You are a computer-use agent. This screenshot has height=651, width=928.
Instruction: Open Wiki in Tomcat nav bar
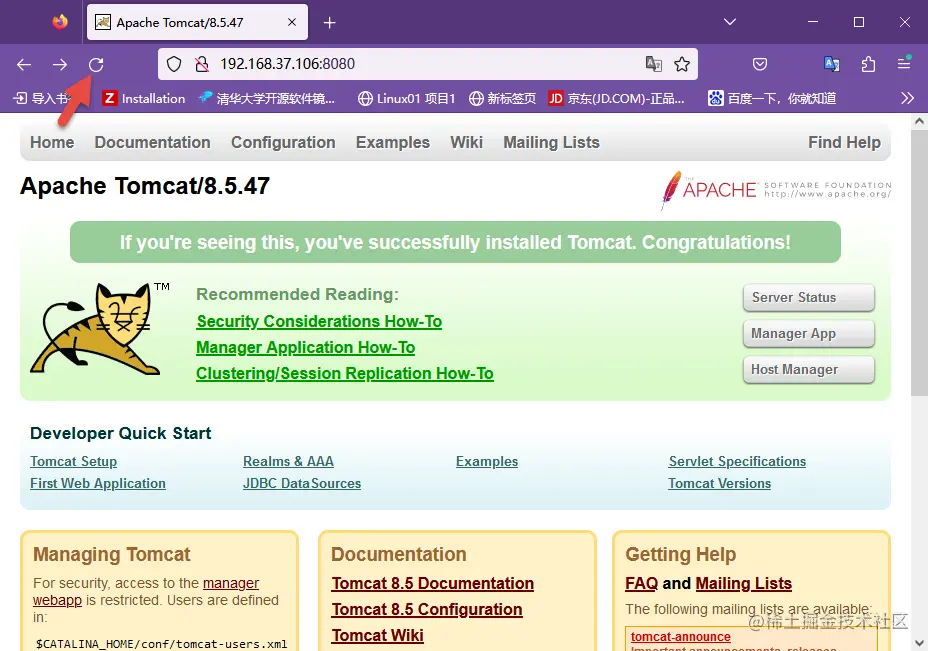466,143
